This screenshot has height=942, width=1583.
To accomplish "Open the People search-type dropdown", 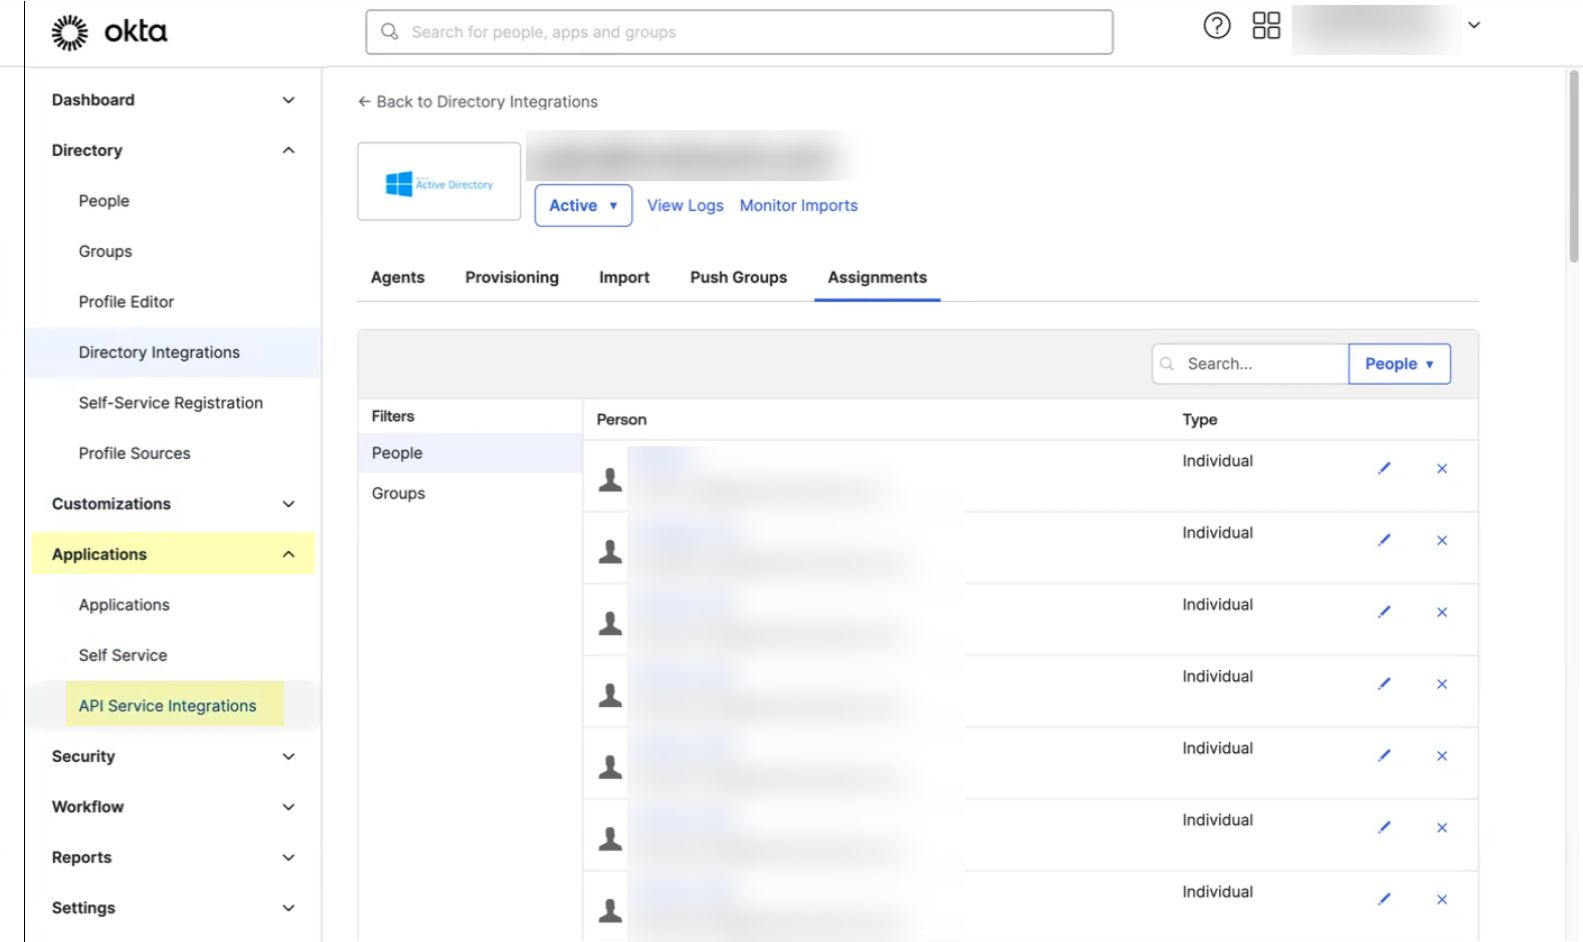I will [1399, 364].
